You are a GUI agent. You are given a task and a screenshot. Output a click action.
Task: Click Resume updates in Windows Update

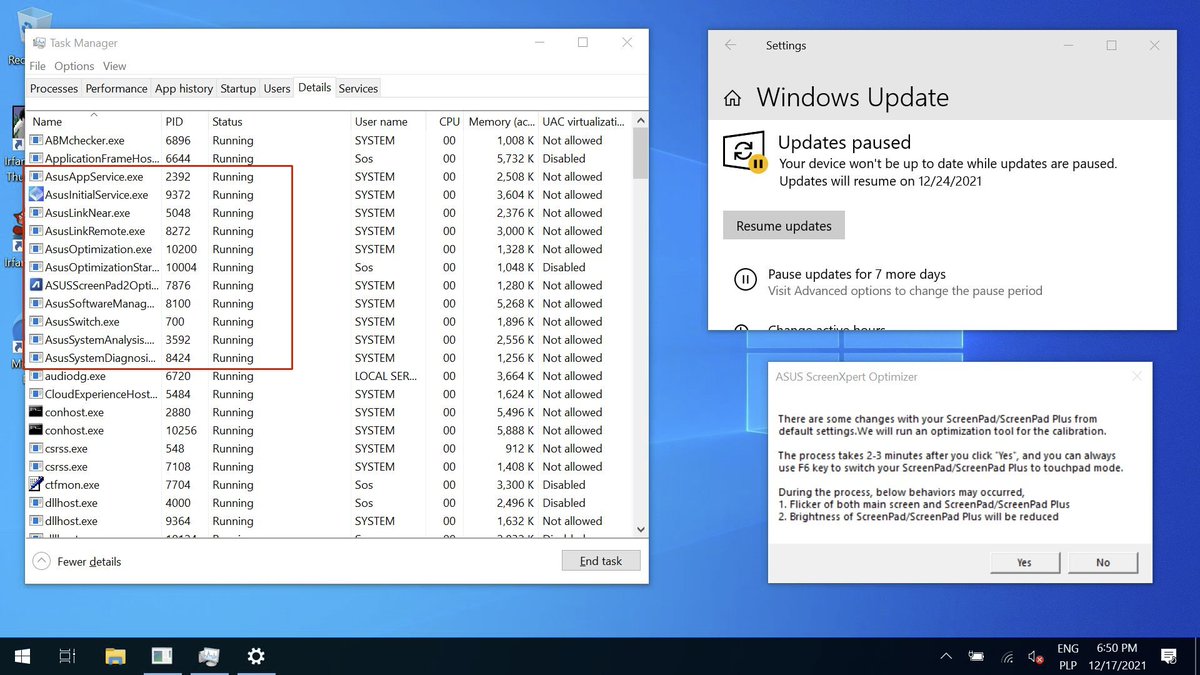(x=784, y=226)
